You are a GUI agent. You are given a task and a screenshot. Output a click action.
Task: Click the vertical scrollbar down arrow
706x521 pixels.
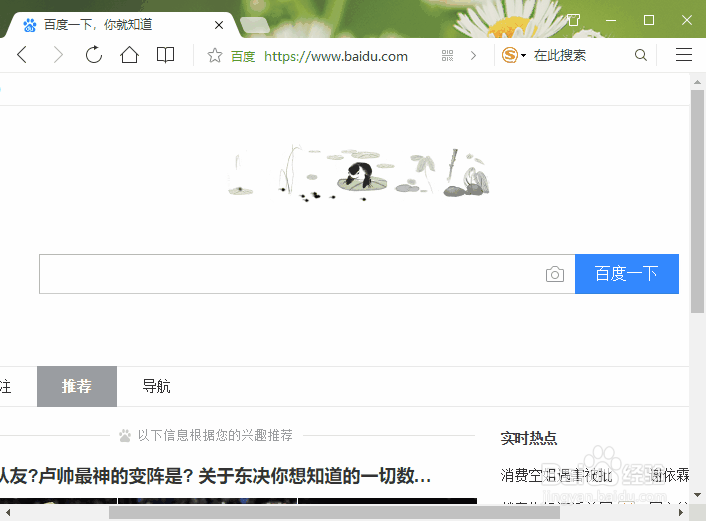click(697, 495)
